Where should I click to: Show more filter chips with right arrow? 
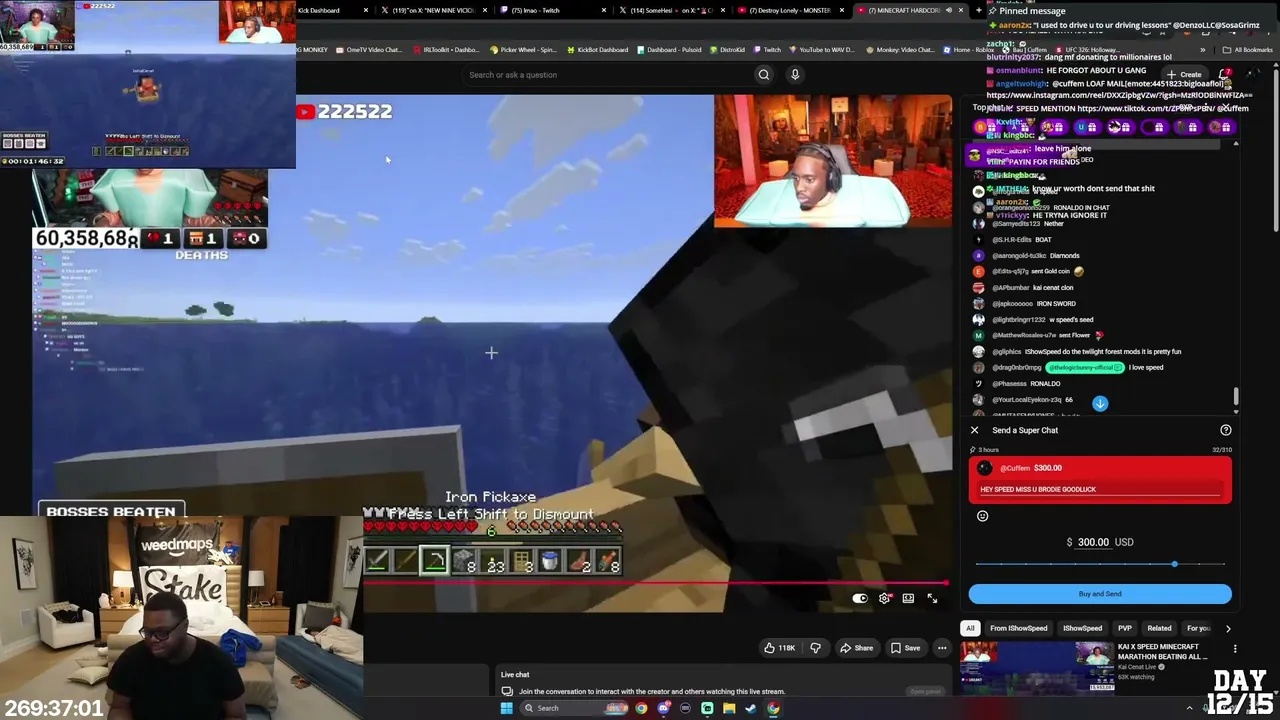tap(1228, 628)
